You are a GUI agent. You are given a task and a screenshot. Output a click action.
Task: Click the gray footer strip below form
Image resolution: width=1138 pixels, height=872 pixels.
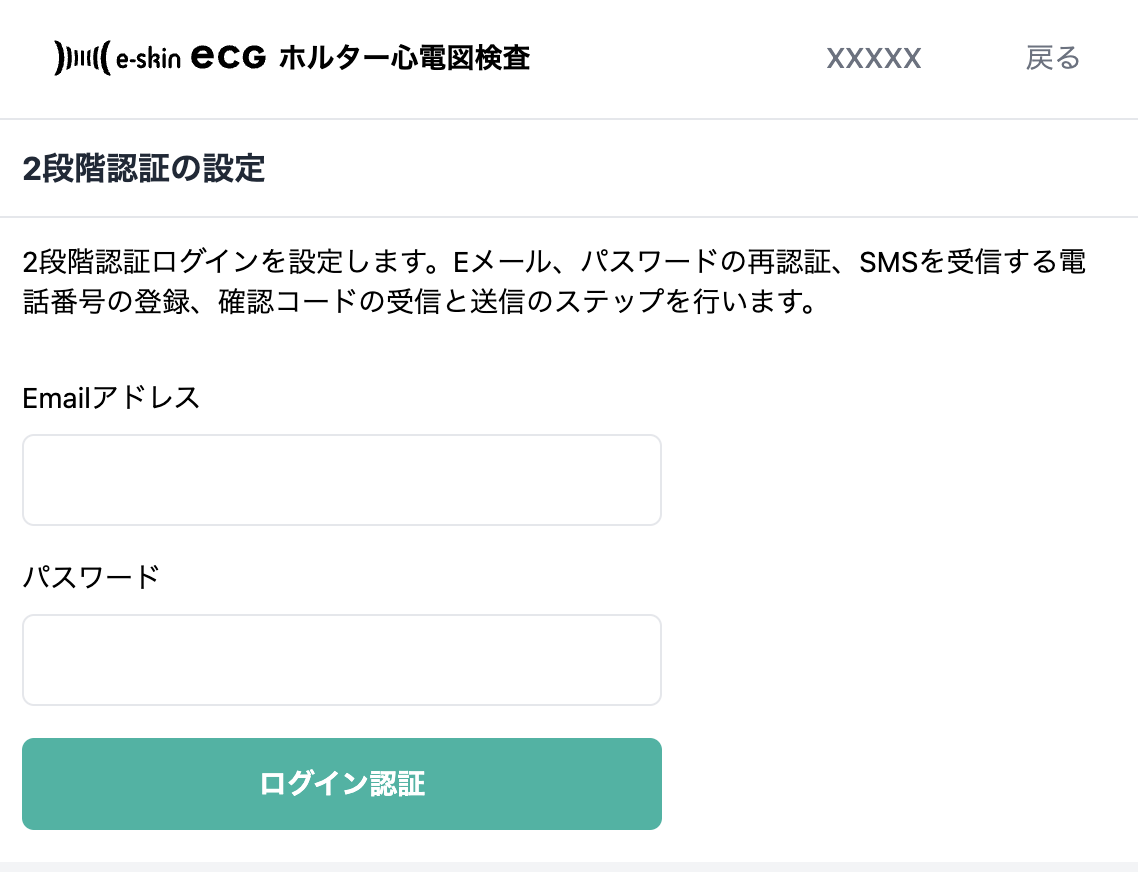[x=569, y=866]
